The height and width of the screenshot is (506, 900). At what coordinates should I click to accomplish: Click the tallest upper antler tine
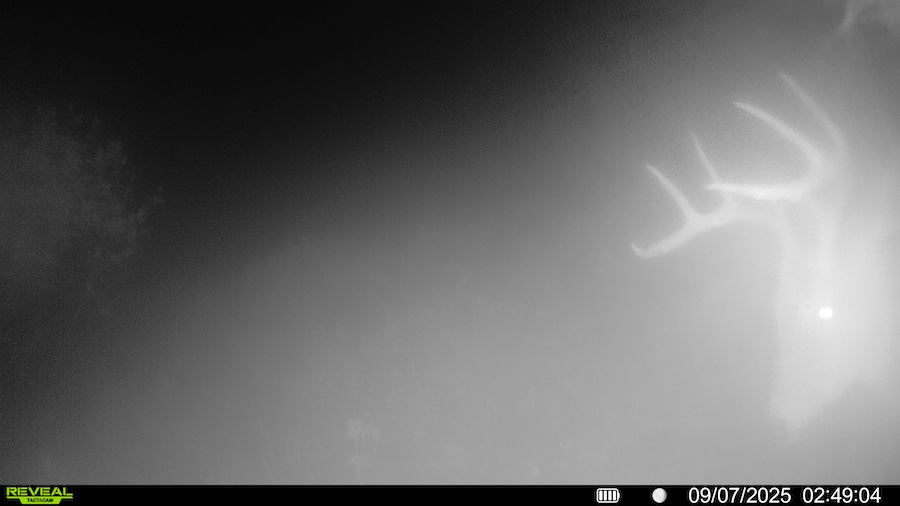tap(790, 82)
